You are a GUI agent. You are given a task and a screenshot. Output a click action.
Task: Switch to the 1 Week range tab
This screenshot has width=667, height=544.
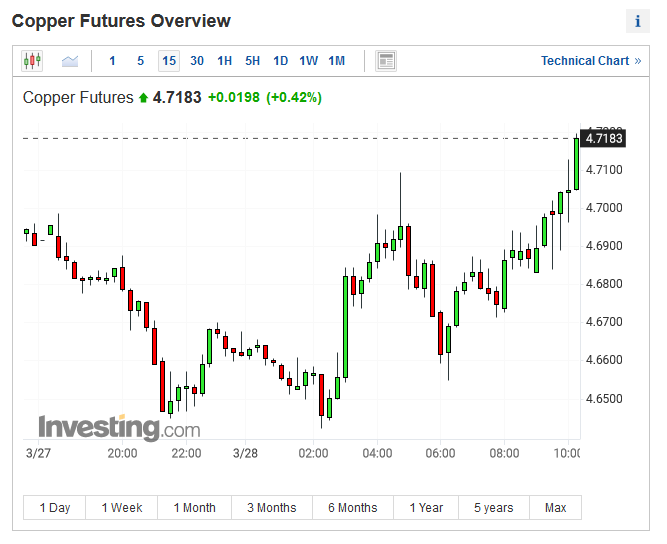click(x=122, y=508)
